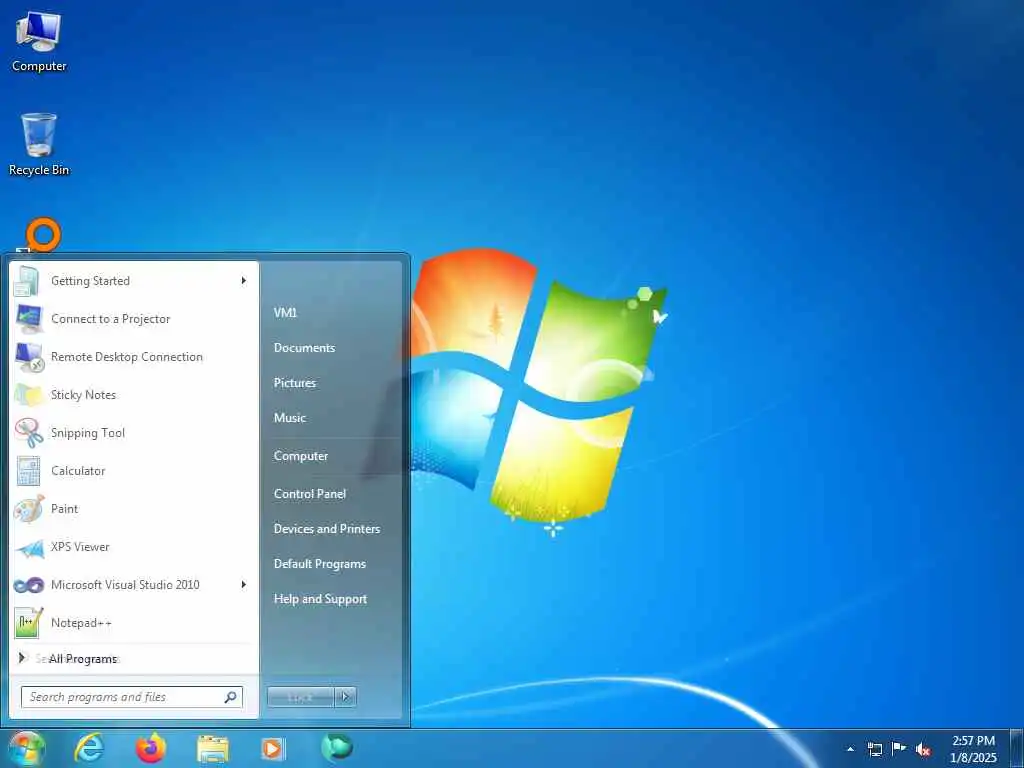
Task: Open Computer from the Start menu right pane
Action: 300,456
